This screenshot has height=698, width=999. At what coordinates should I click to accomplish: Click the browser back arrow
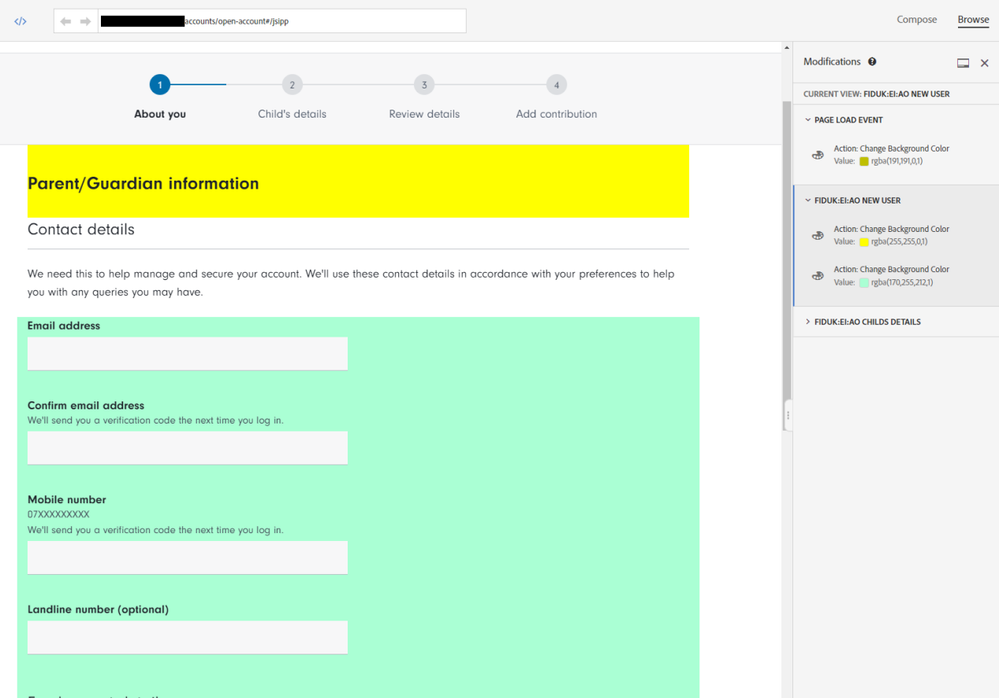(x=66, y=21)
